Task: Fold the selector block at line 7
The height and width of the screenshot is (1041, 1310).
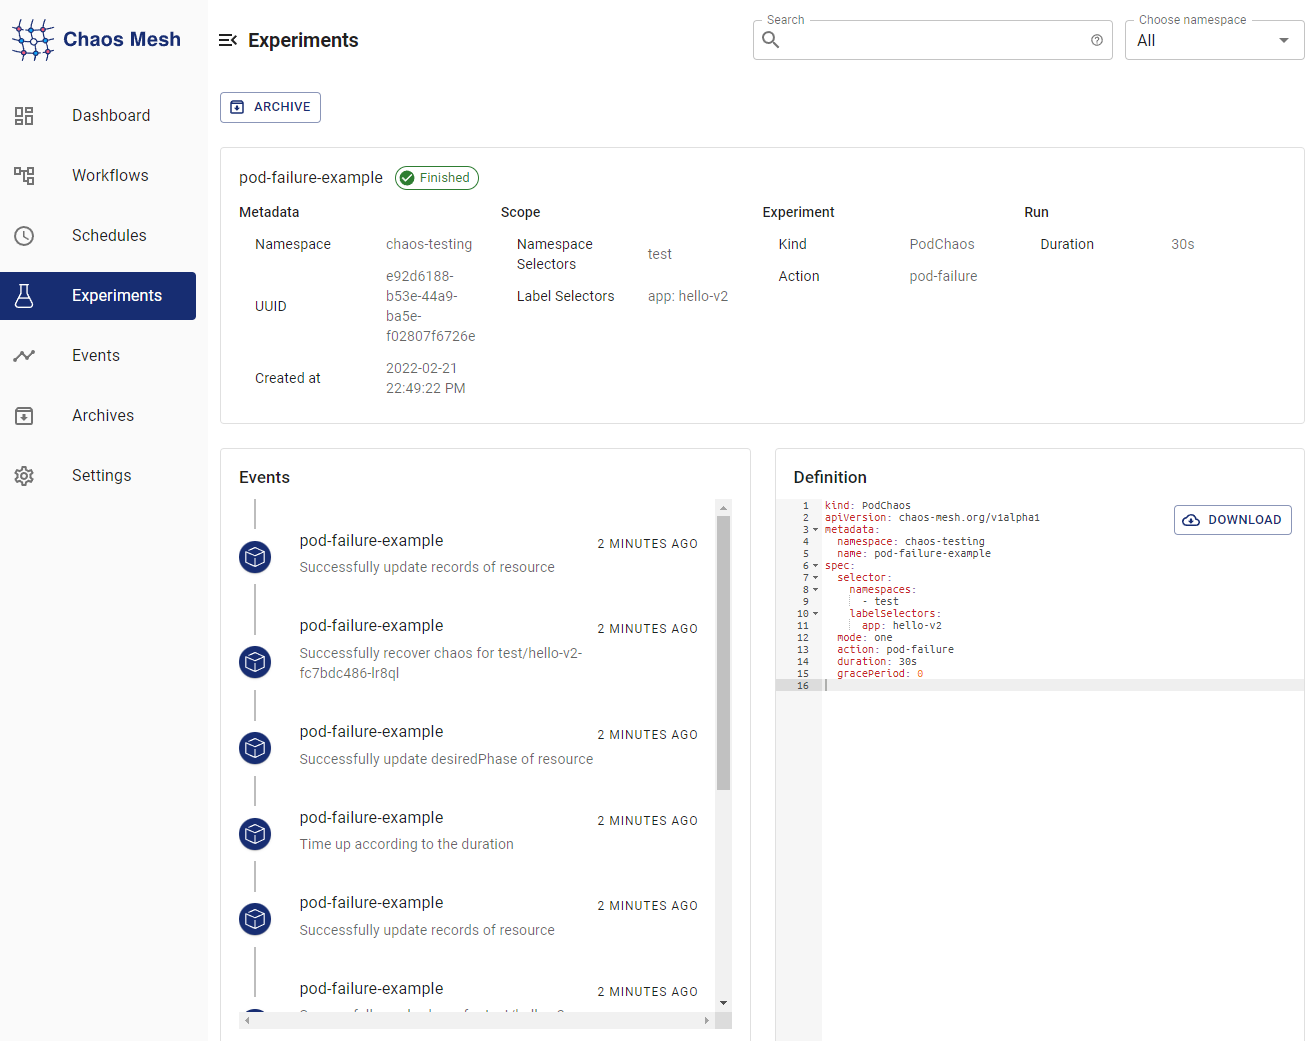Action: (x=815, y=578)
